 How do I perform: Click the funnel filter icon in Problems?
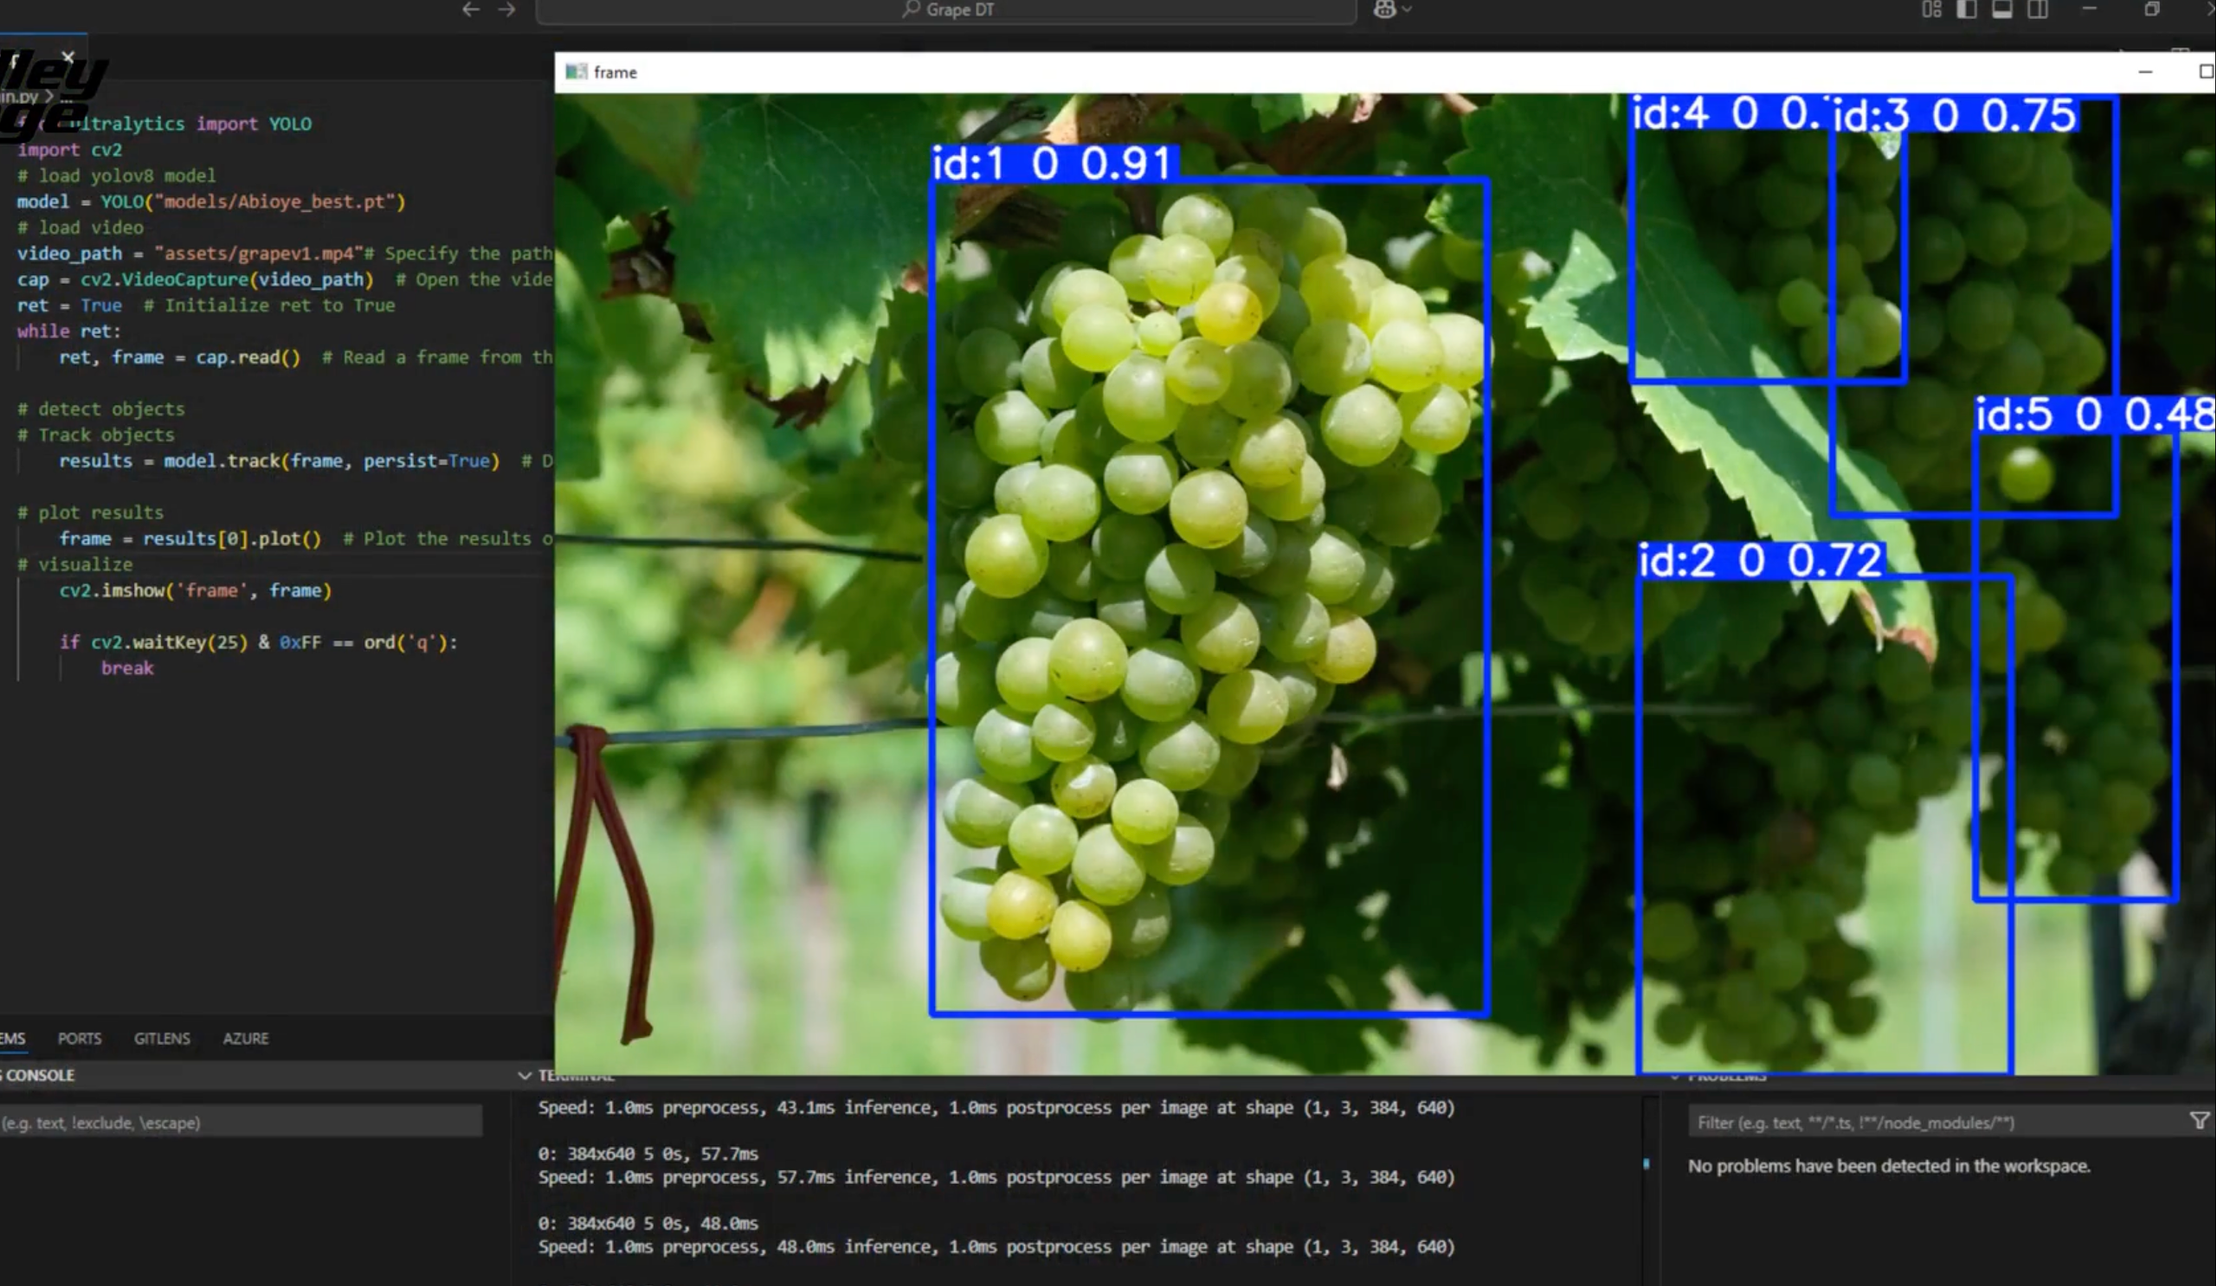[x=2199, y=1122]
